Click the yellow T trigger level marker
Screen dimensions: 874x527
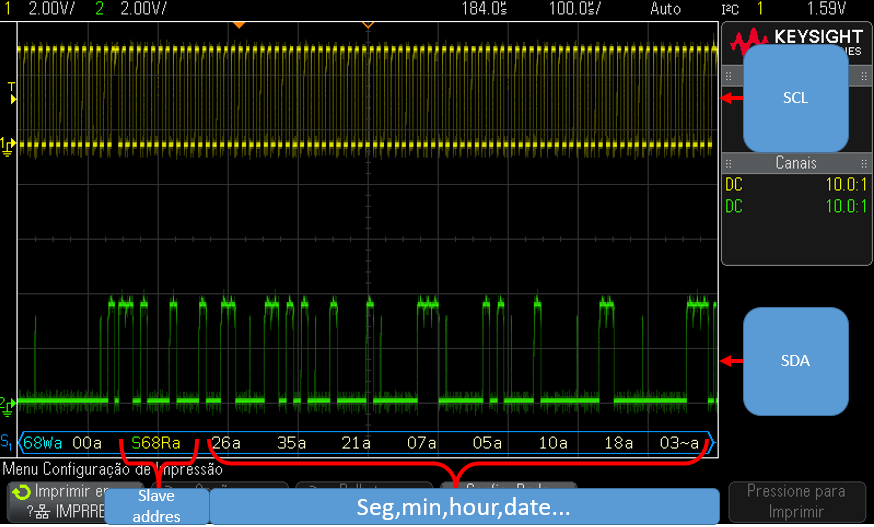pos(12,93)
